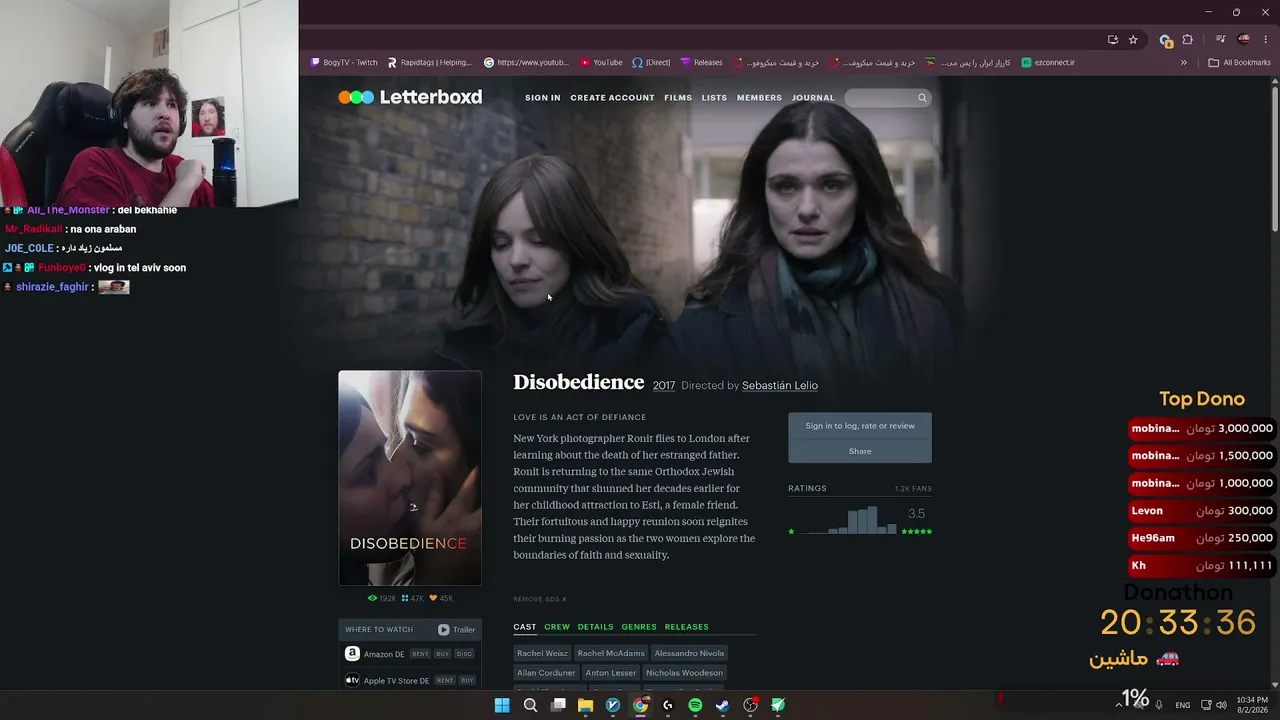
Task: Click cast member Allan Corduner
Action: pos(546,673)
